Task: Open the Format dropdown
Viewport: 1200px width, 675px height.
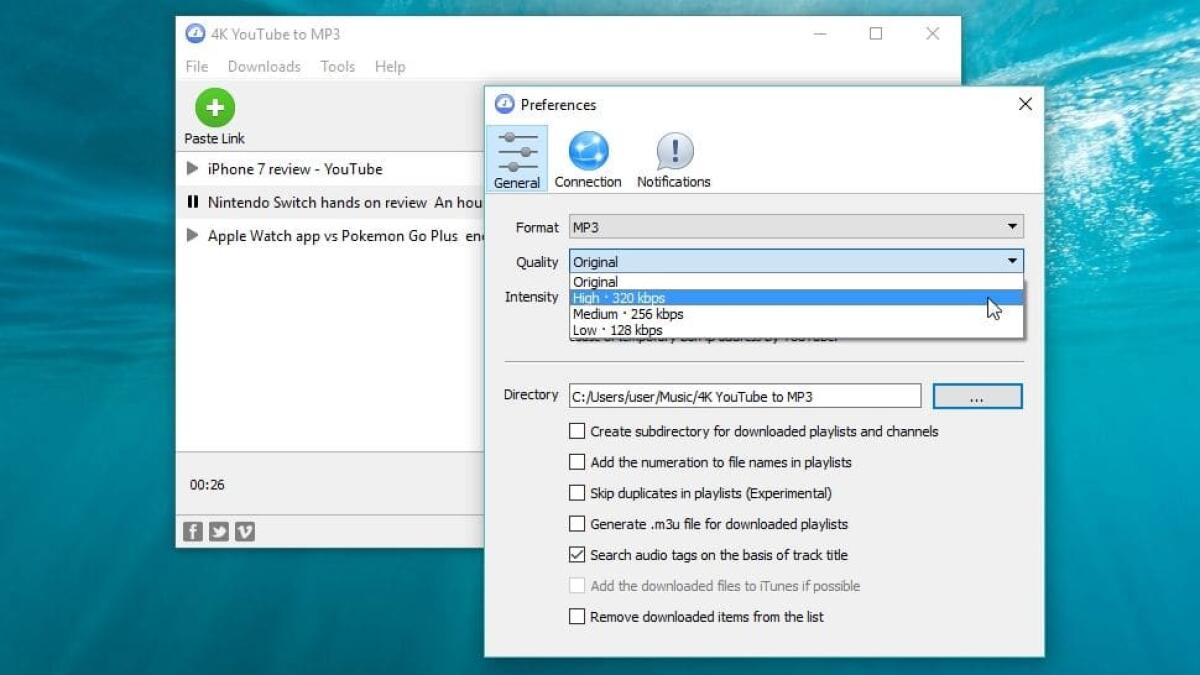Action: (x=1010, y=226)
